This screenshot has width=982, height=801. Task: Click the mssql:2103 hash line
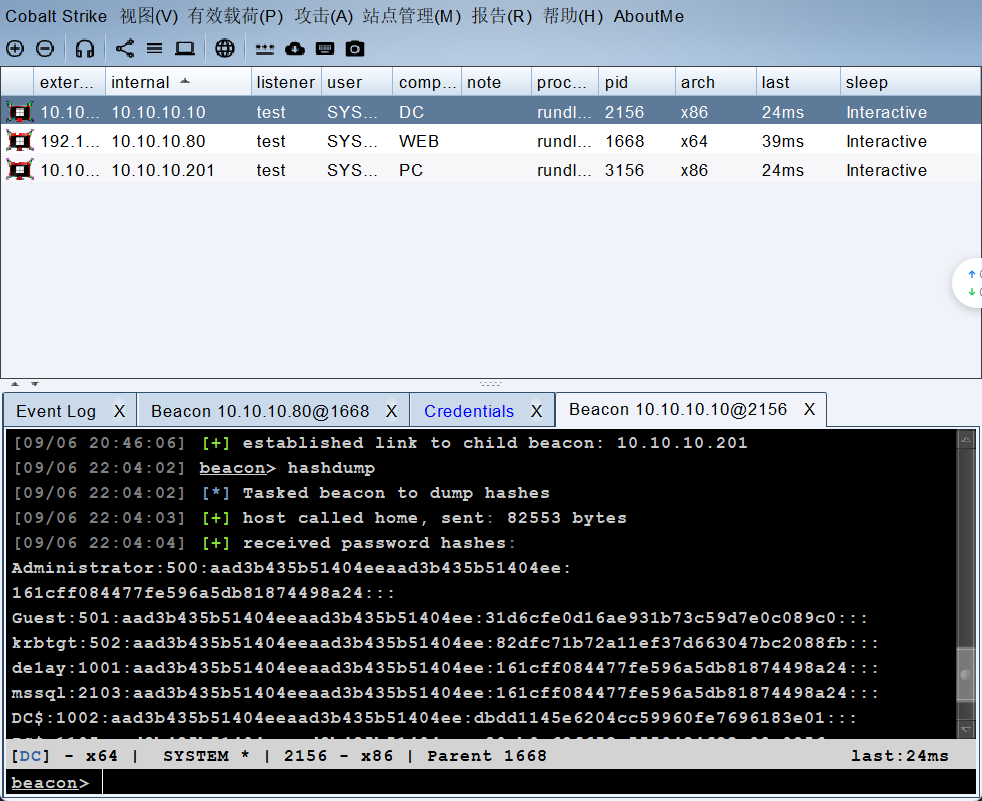445,693
